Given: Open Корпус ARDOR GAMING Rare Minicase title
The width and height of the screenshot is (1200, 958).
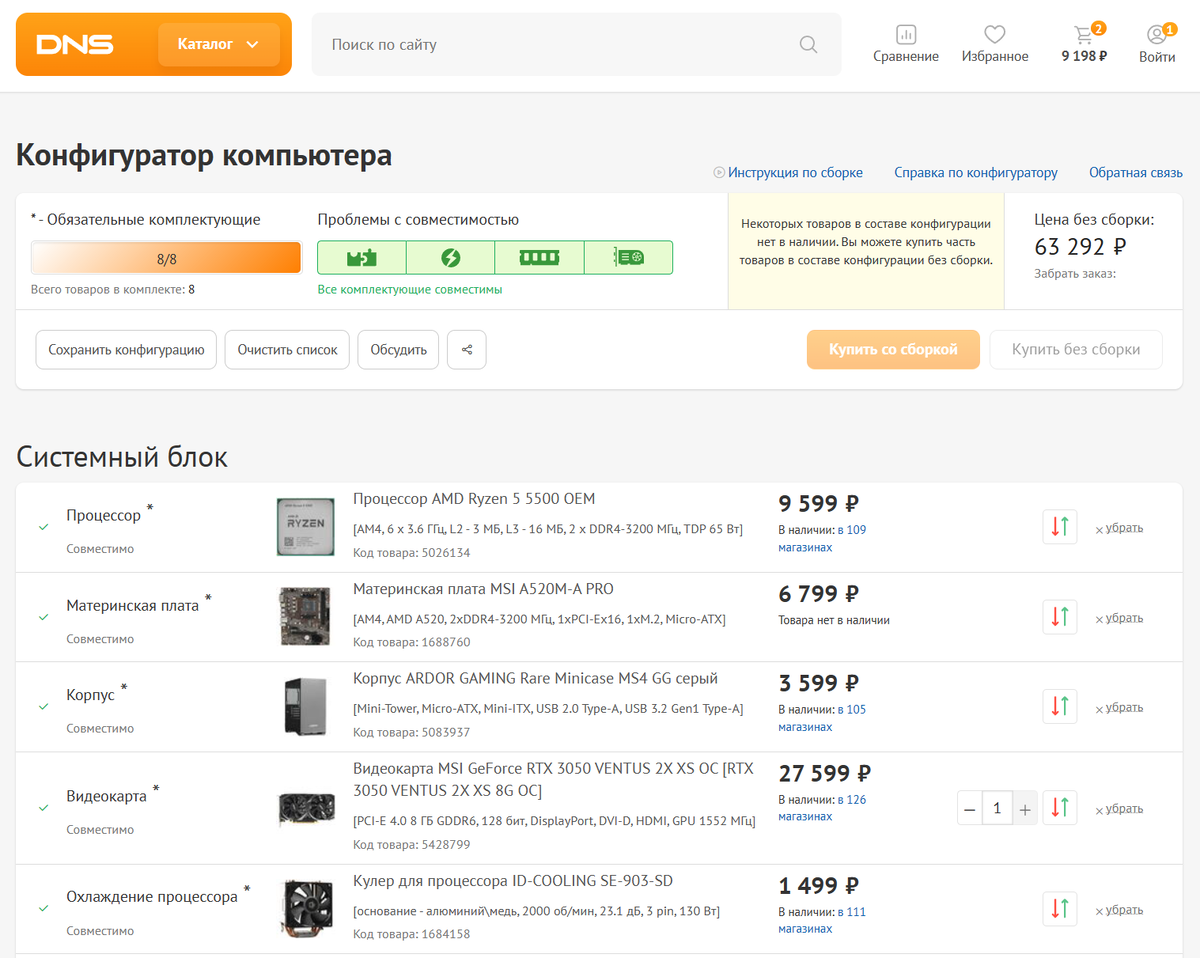Looking at the screenshot, I should 535,679.
